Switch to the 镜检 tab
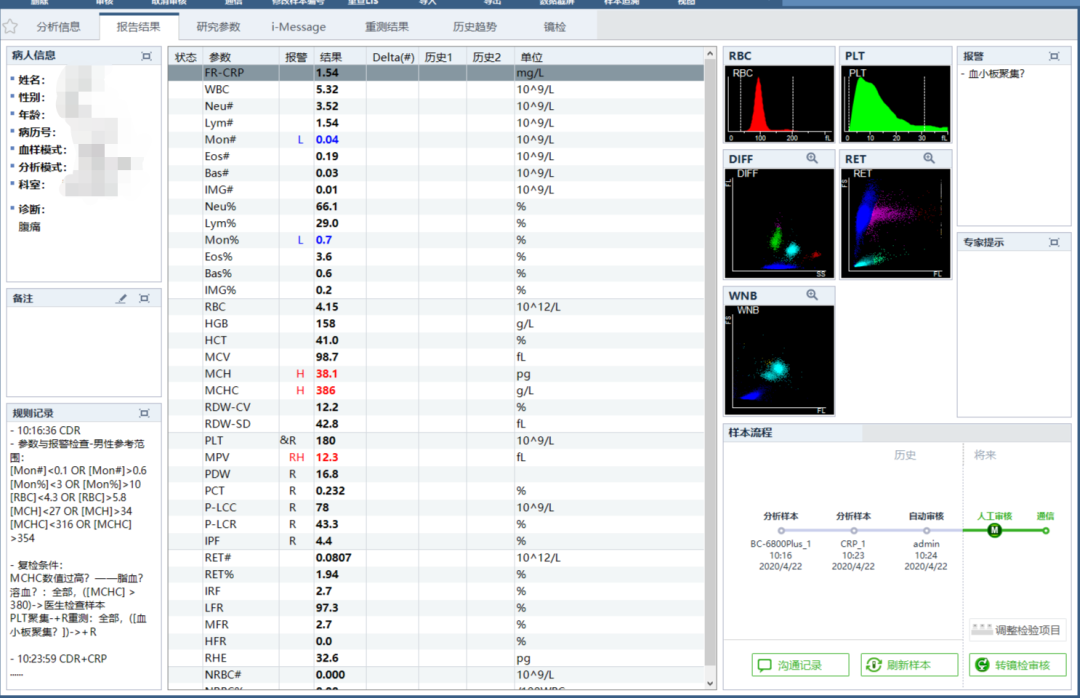 click(554, 27)
